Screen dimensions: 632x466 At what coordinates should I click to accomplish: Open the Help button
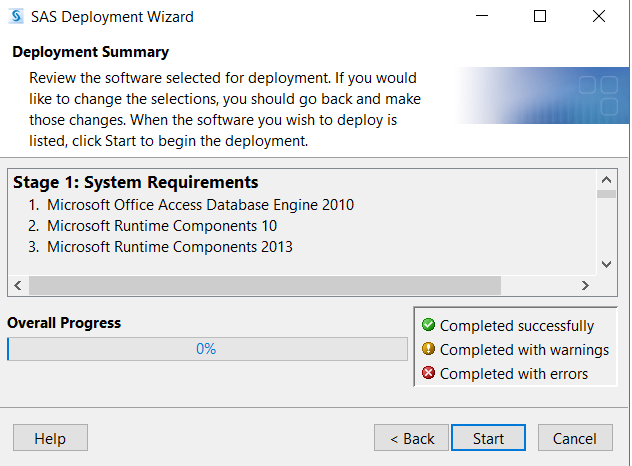tap(50, 438)
